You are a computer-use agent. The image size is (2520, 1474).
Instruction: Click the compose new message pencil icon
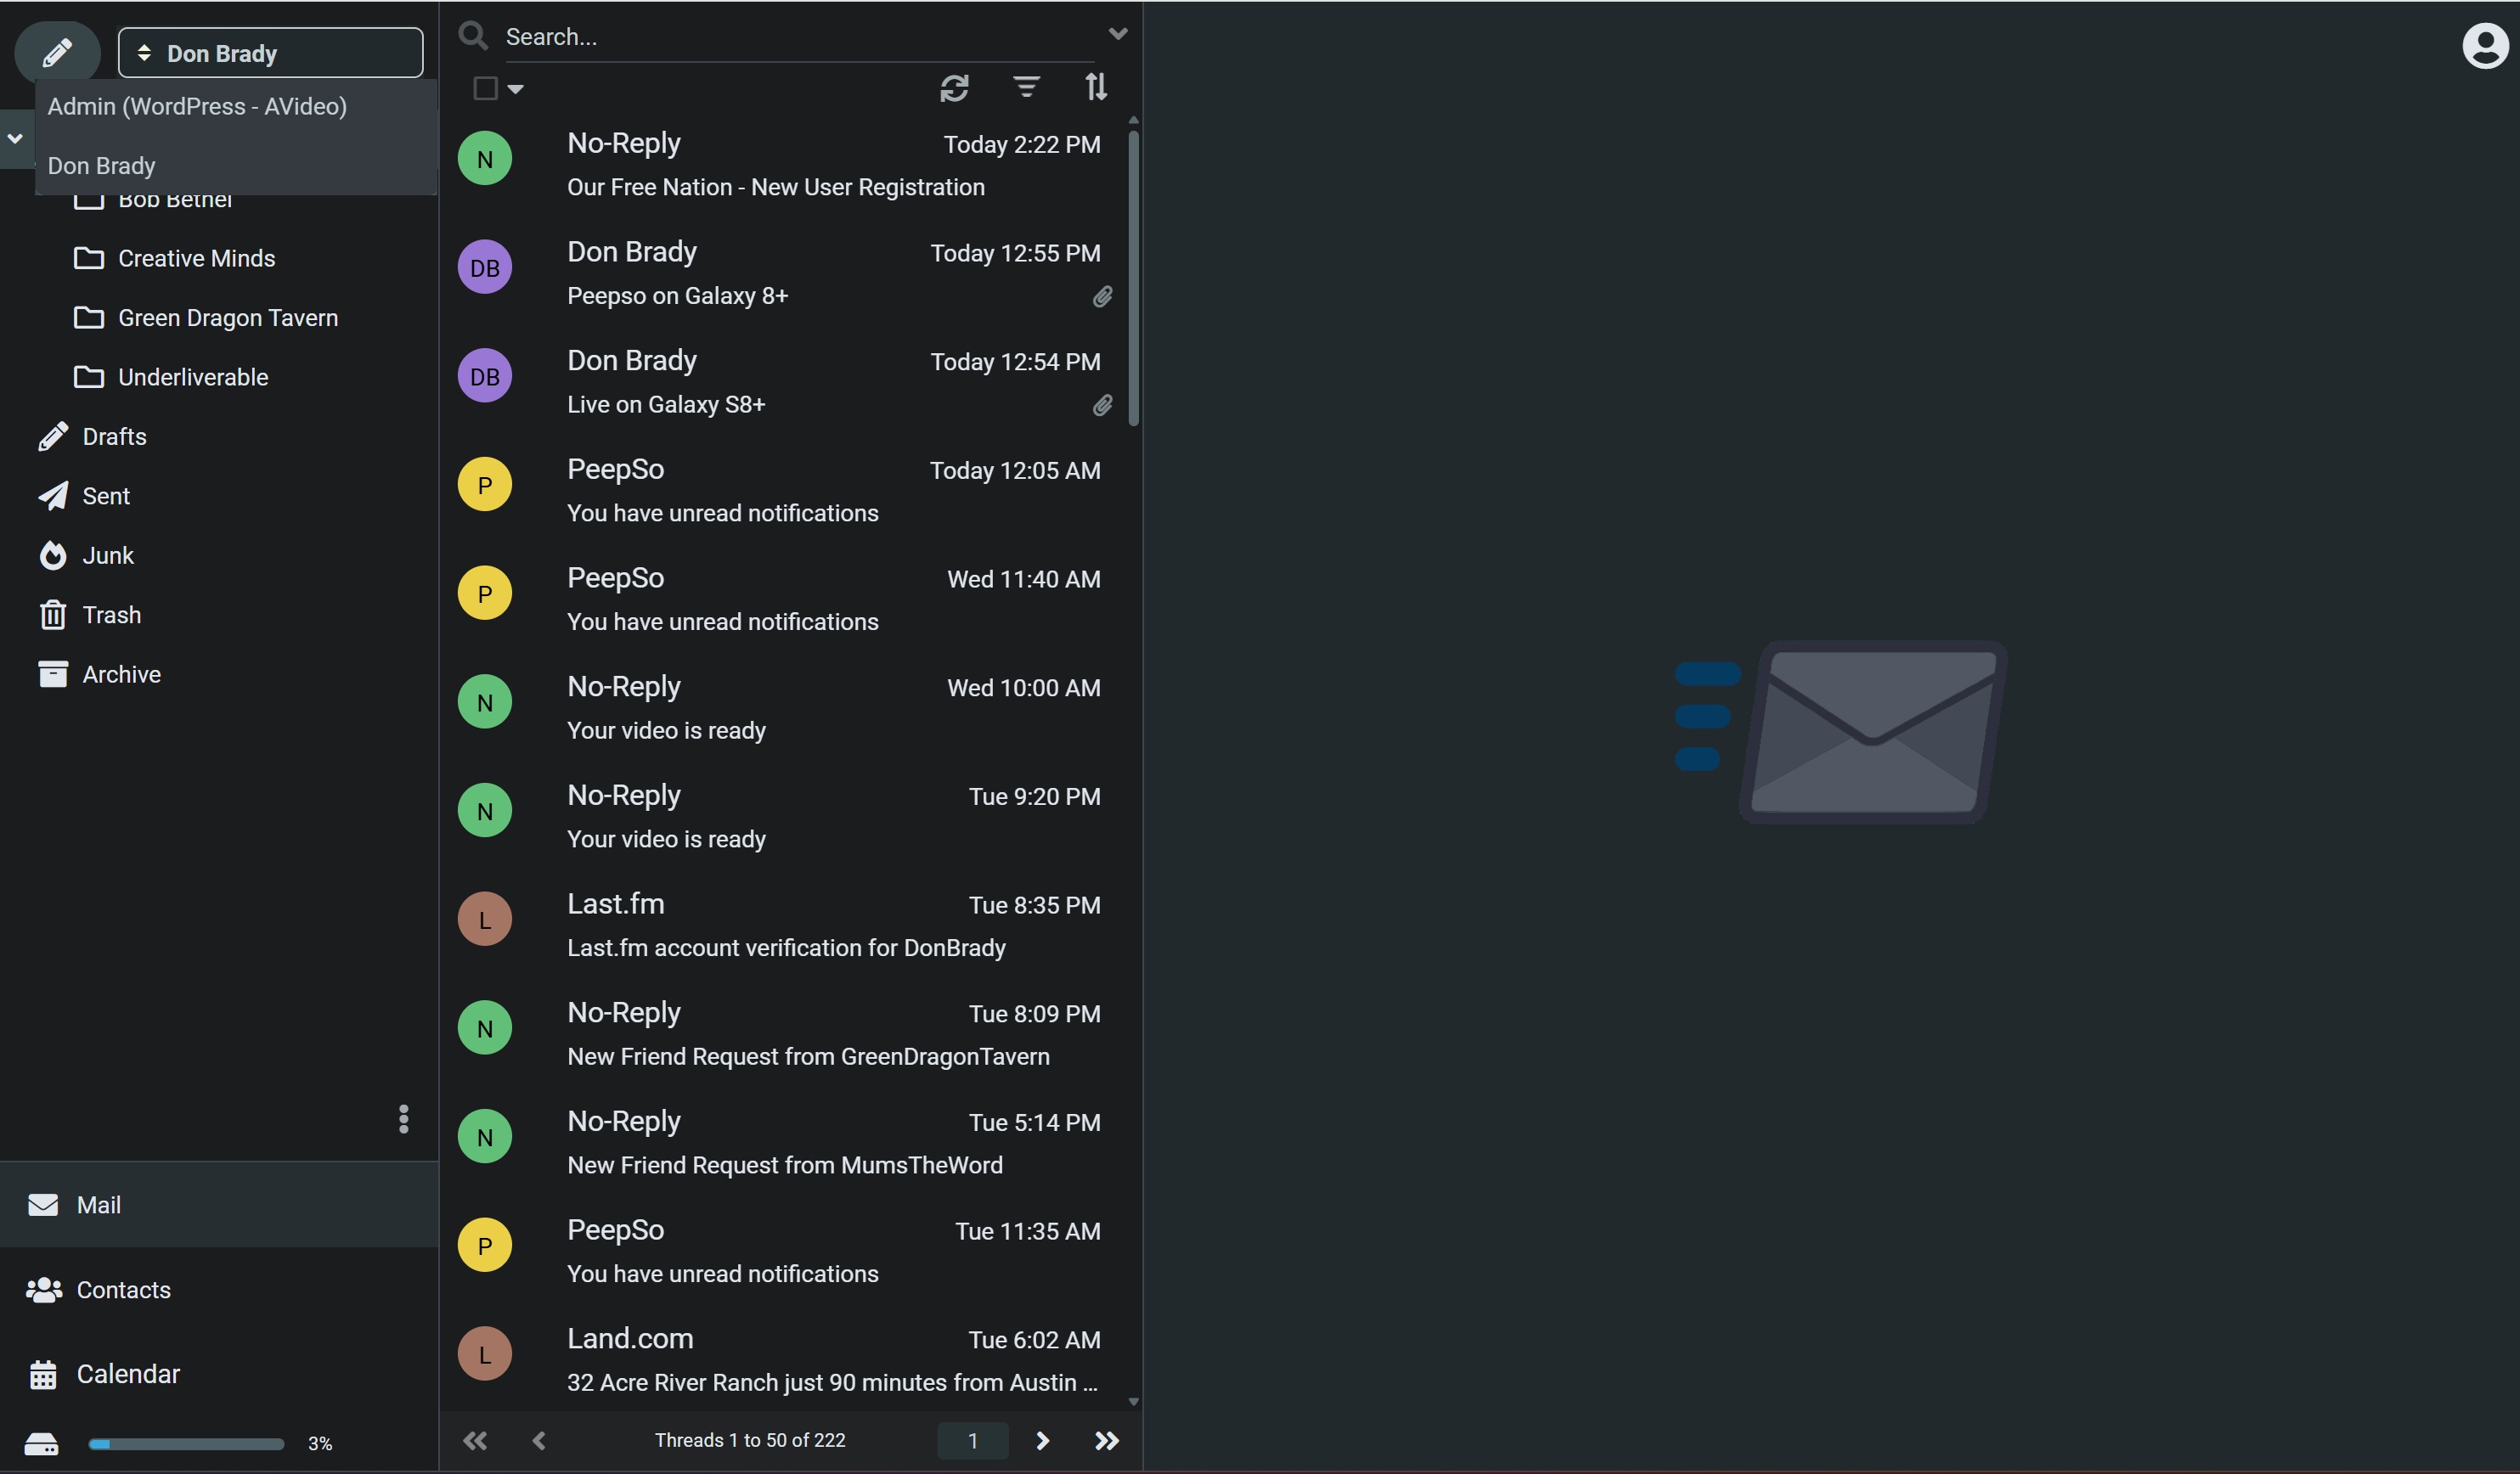pyautogui.click(x=57, y=52)
